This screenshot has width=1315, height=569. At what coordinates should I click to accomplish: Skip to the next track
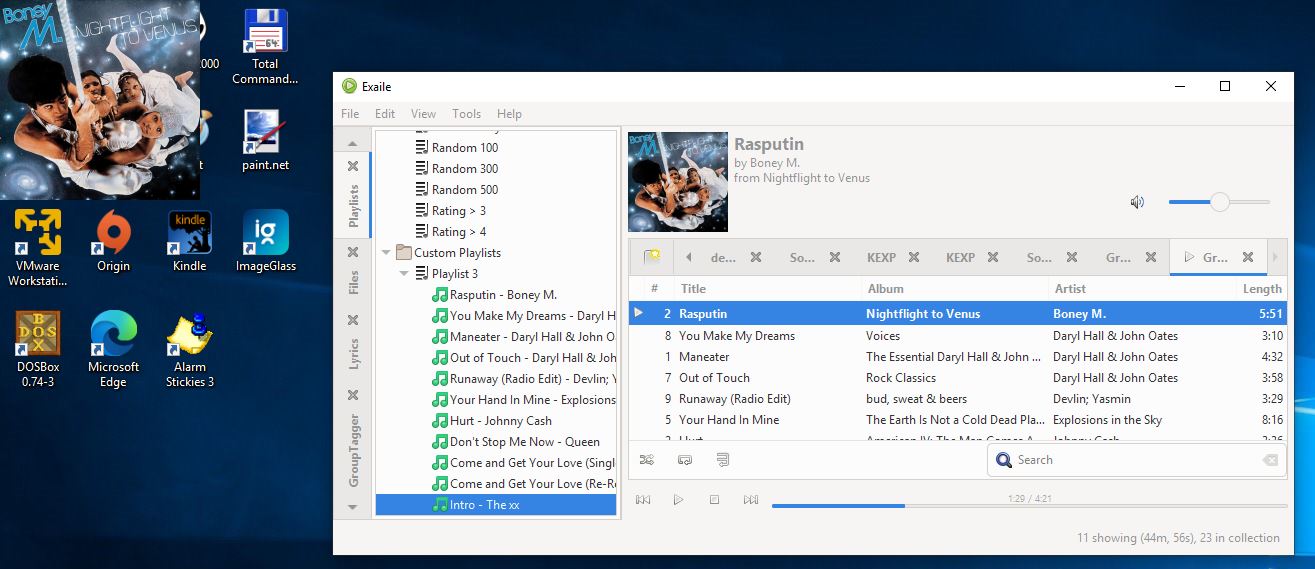750,500
